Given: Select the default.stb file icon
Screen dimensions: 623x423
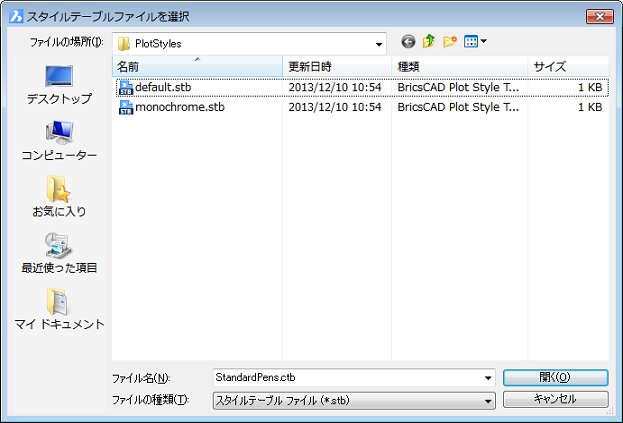Looking at the screenshot, I should [126, 88].
